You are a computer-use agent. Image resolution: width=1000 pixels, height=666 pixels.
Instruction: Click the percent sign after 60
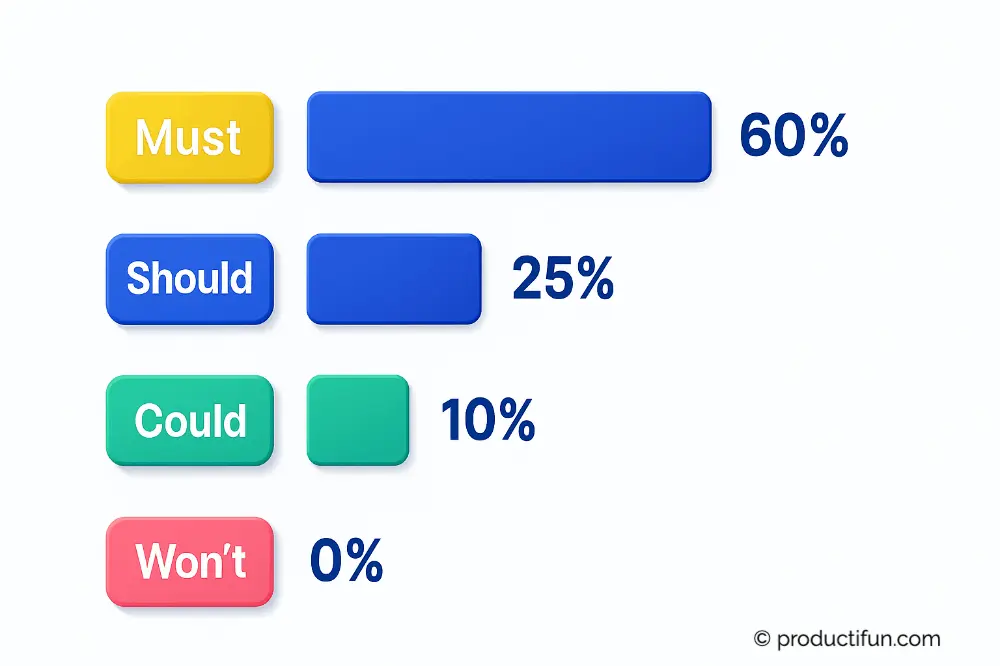pyautogui.click(x=829, y=135)
